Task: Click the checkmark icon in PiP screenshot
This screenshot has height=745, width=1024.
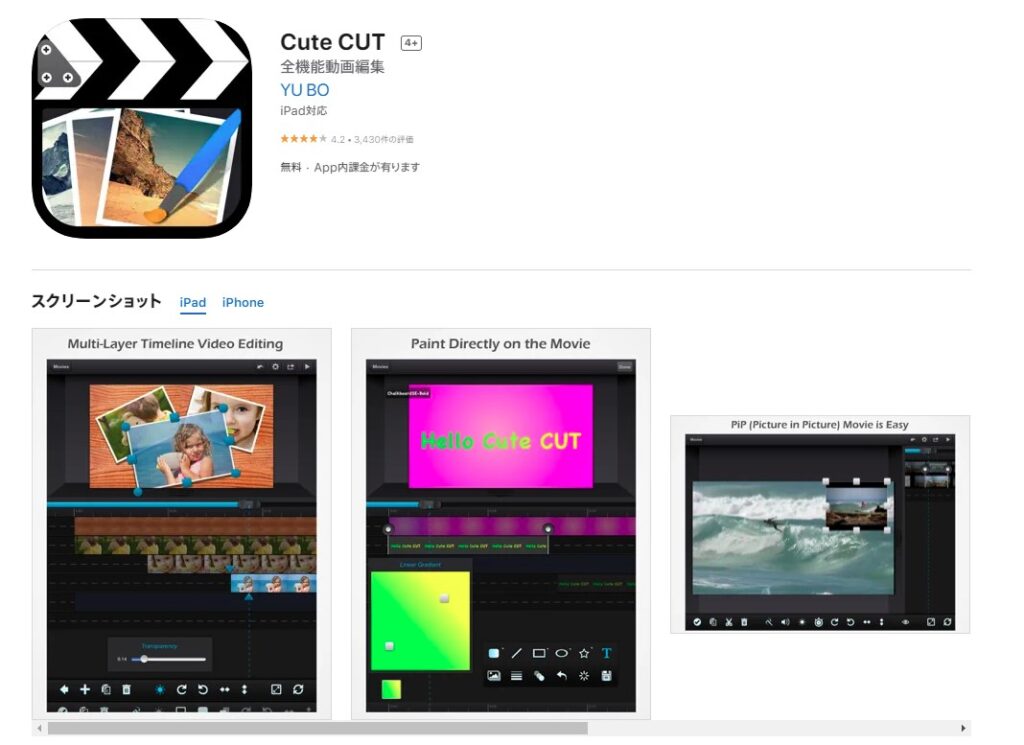Action: [x=697, y=622]
